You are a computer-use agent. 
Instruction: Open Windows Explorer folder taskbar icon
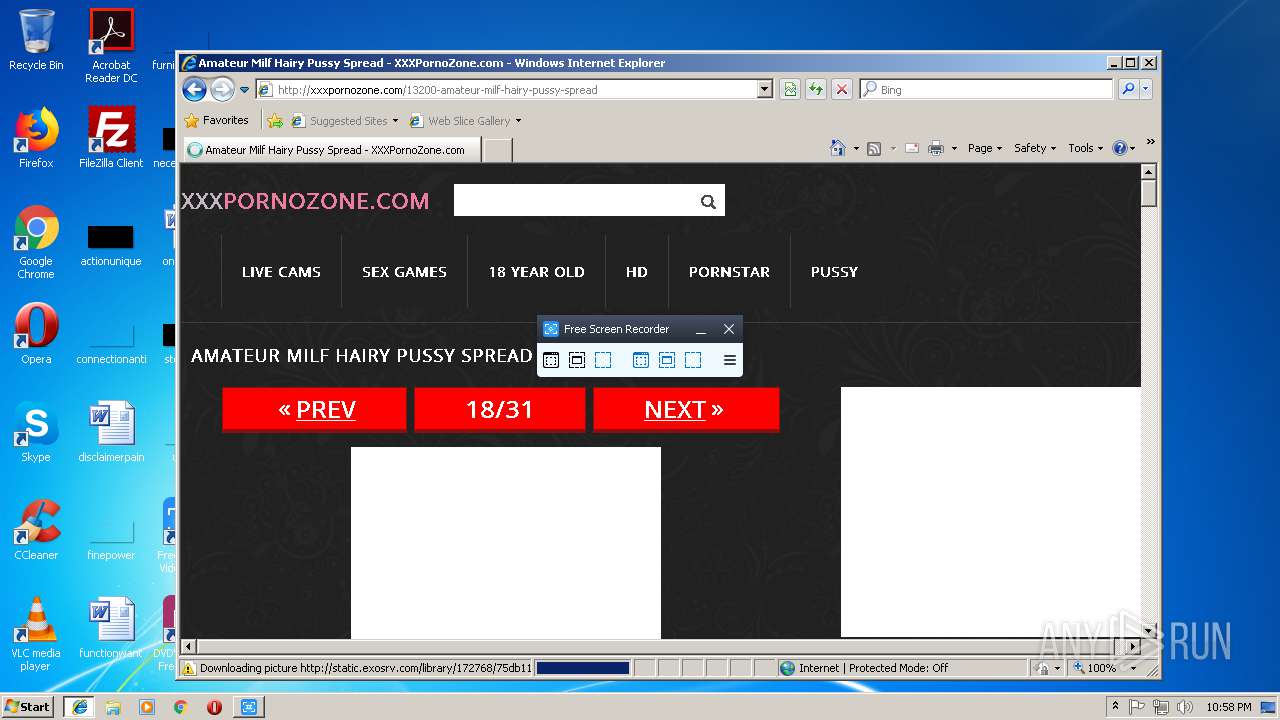113,707
